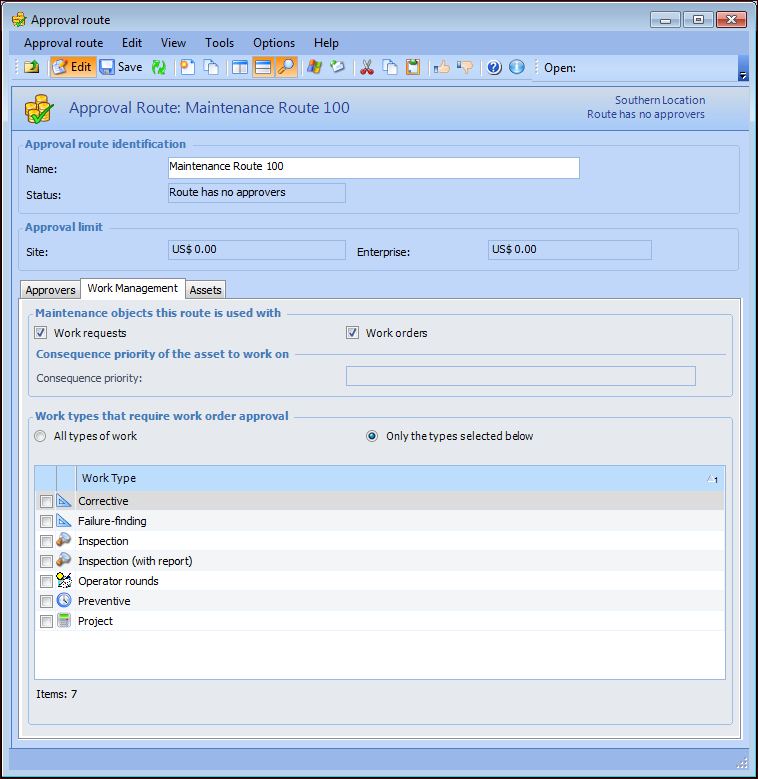
Task: Click the Items: 7 count label
Action: [x=57, y=694]
